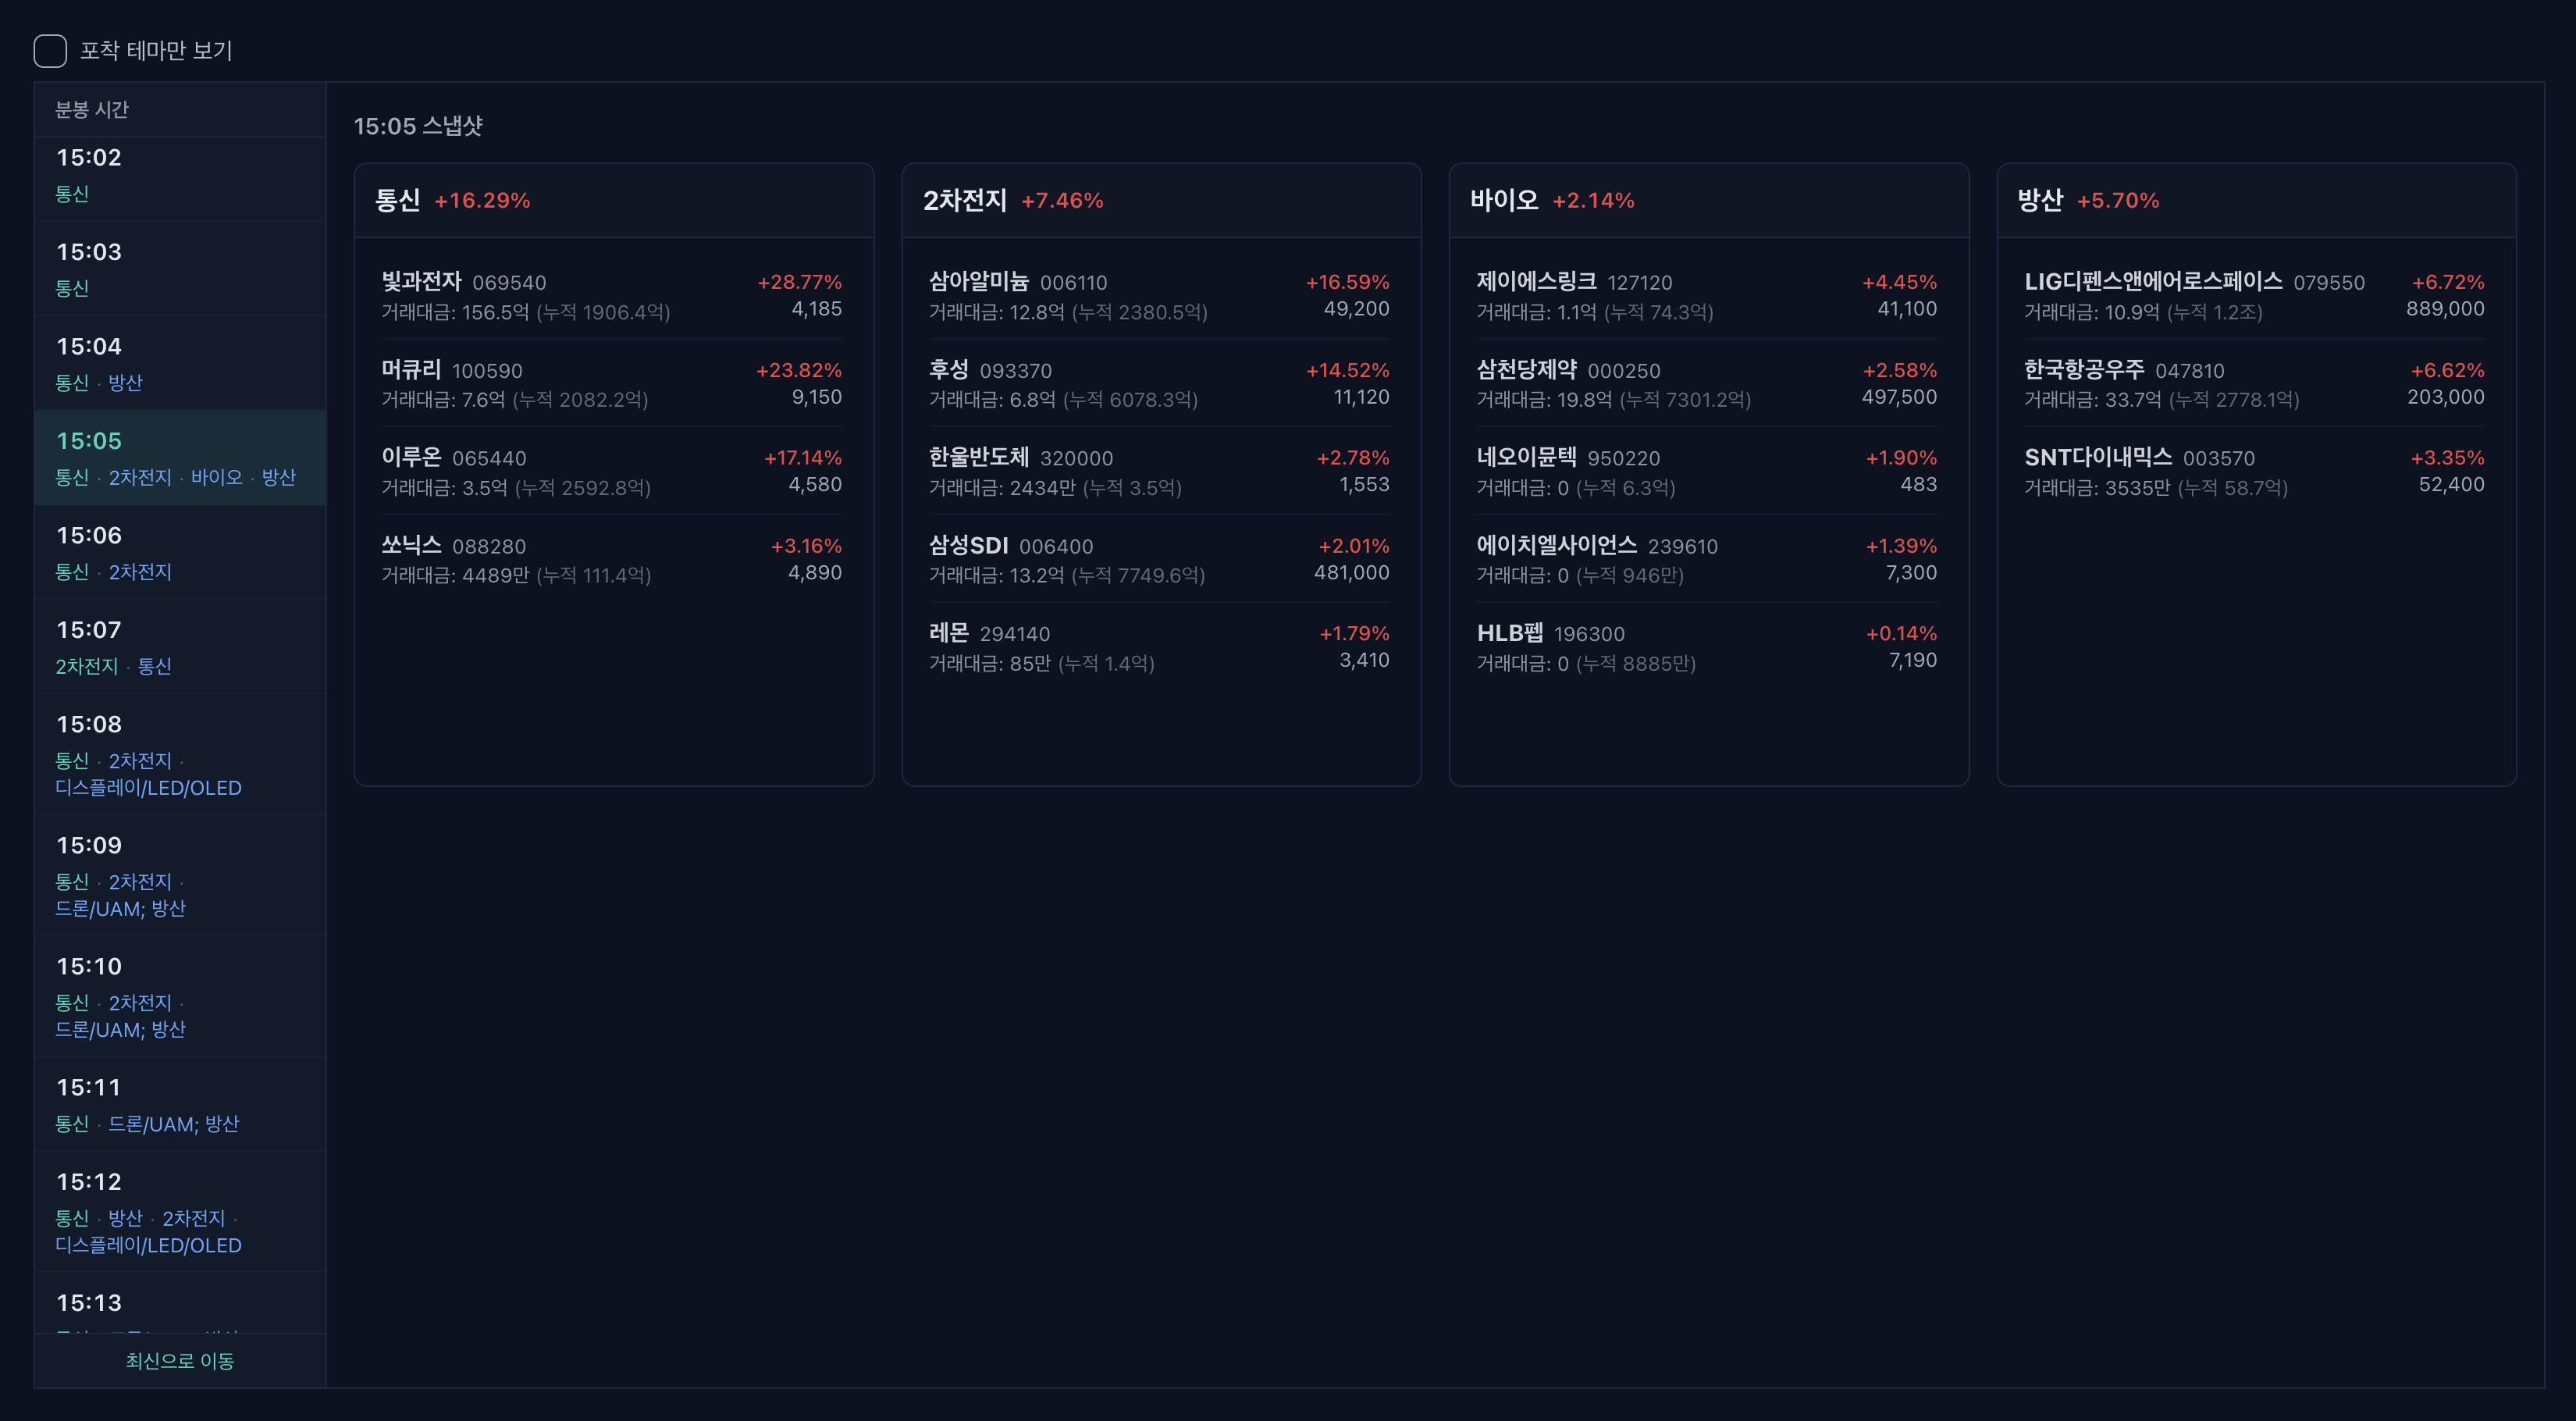Click the 통신 theme card header
Image resolution: width=2576 pixels, height=1421 pixels.
pyautogui.click(x=614, y=201)
